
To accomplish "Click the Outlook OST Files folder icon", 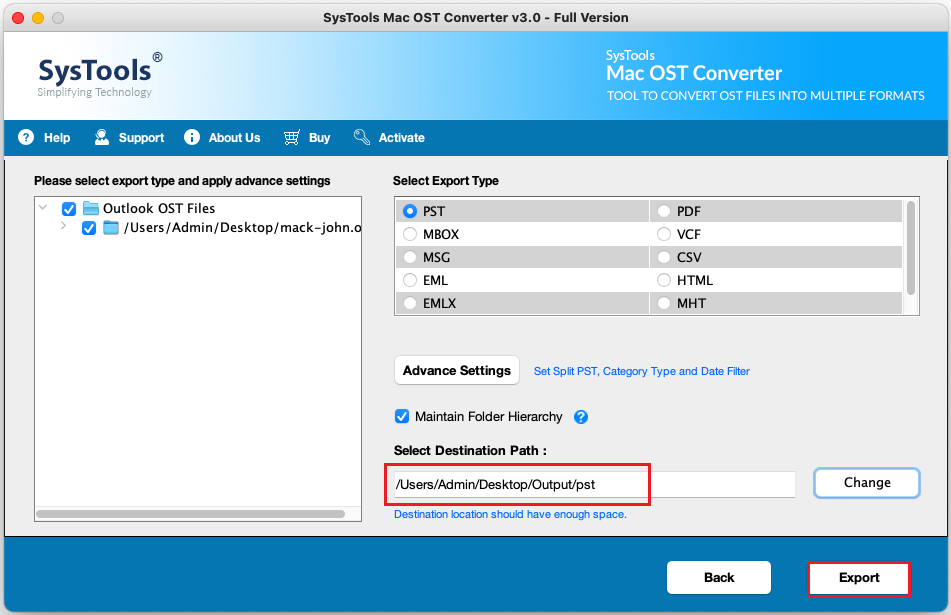I will tap(91, 209).
